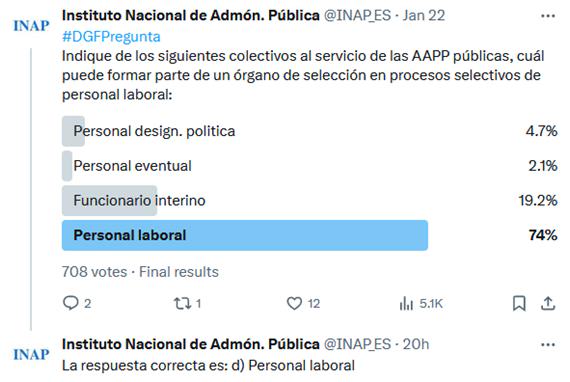Click the retweet icon with count 1

182,303
